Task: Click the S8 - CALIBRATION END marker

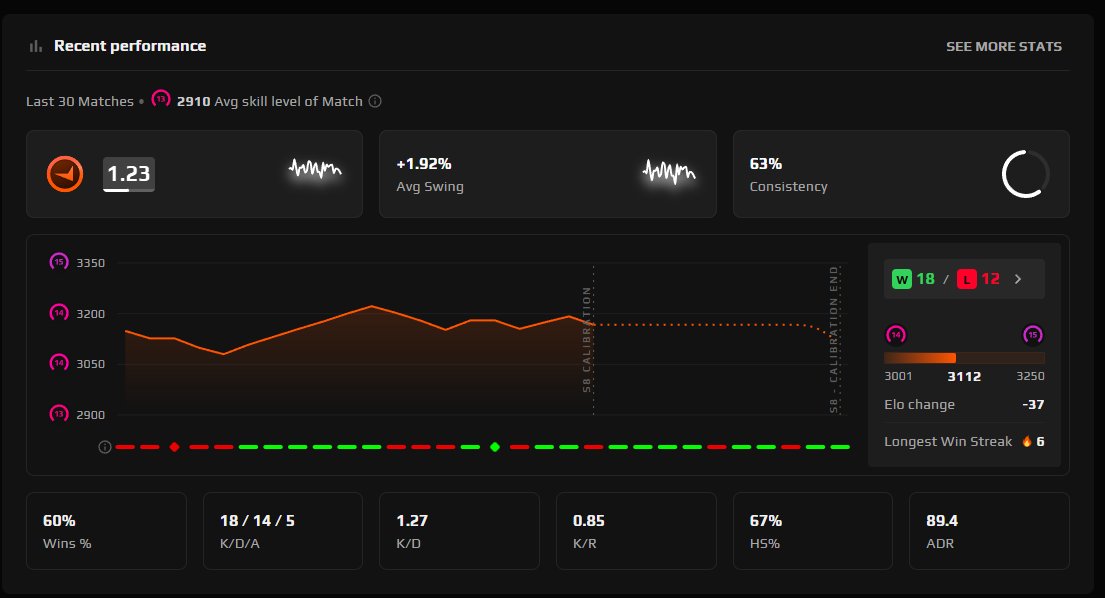Action: (834, 340)
